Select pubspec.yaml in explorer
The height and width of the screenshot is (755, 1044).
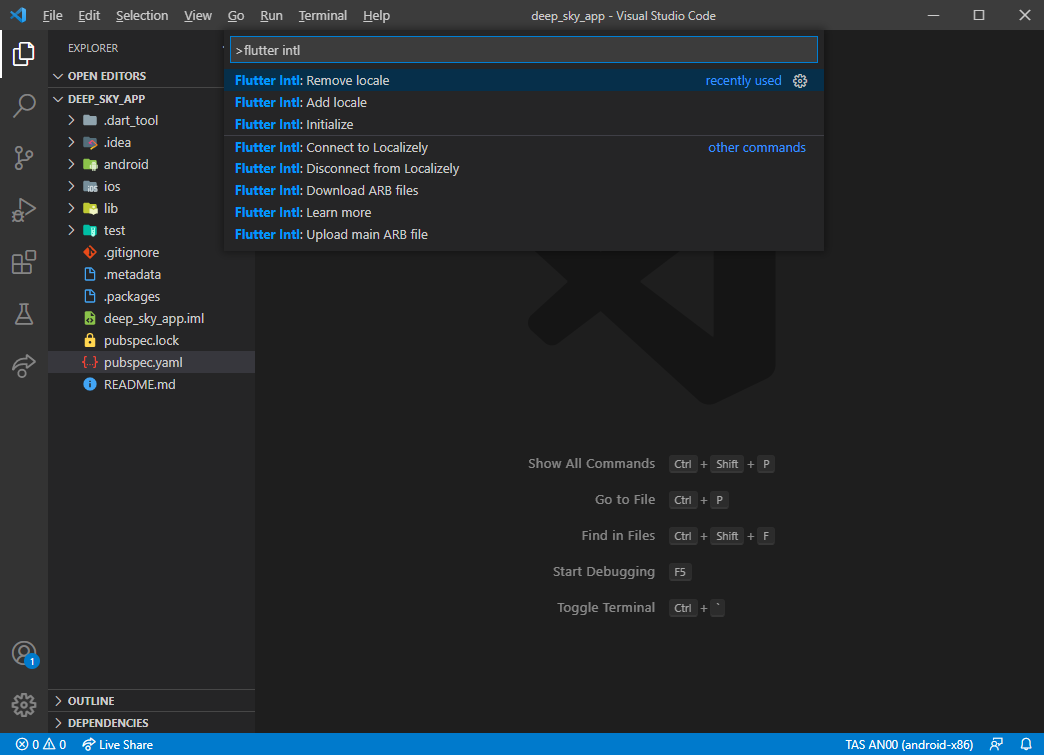point(152,362)
